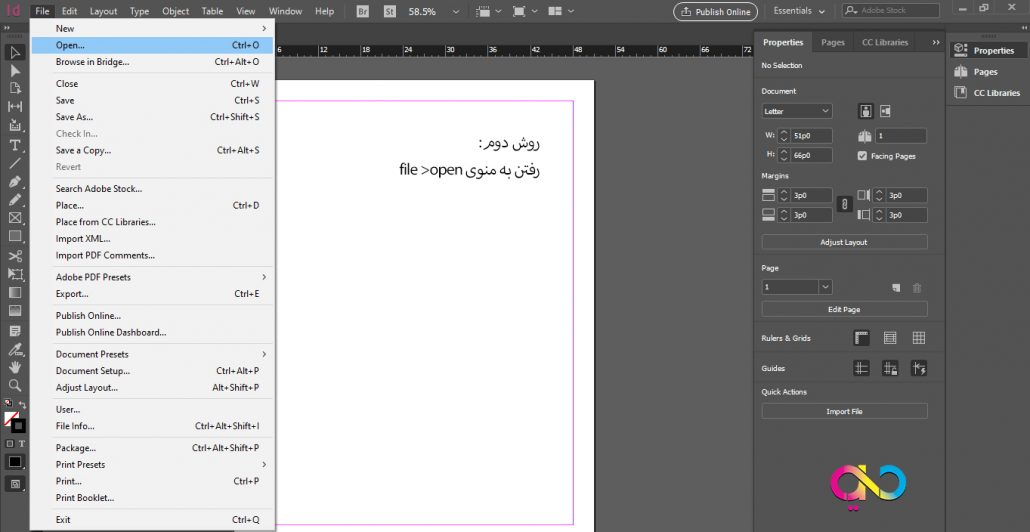The width and height of the screenshot is (1030, 532).
Task: Click Import File button
Action: [x=844, y=411]
